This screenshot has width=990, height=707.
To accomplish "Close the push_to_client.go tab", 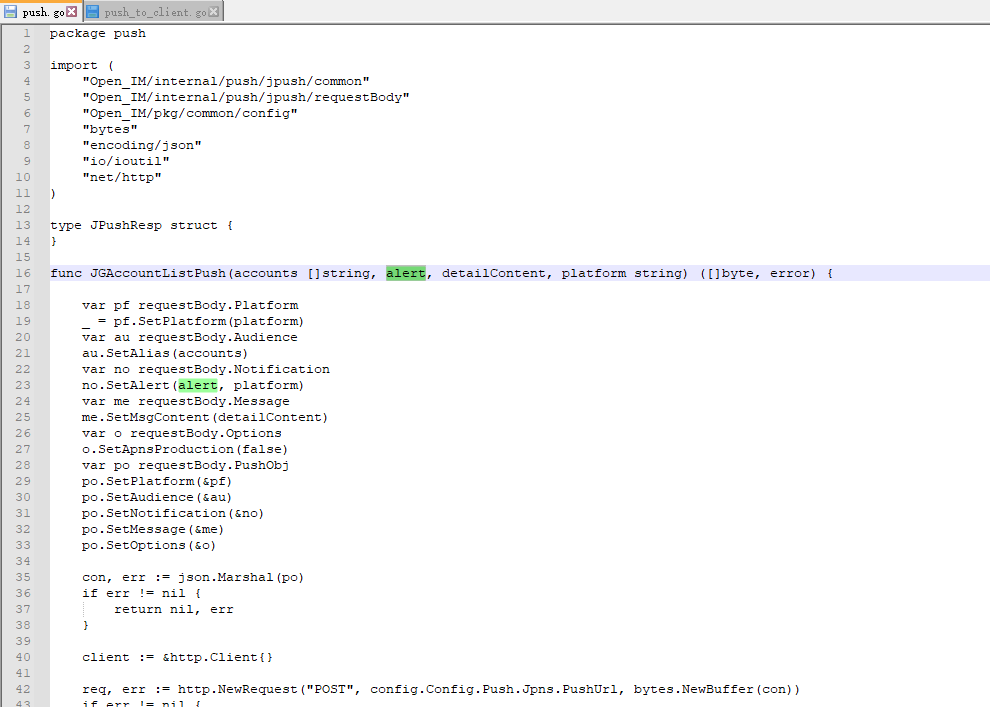I will pyautogui.click(x=211, y=12).
